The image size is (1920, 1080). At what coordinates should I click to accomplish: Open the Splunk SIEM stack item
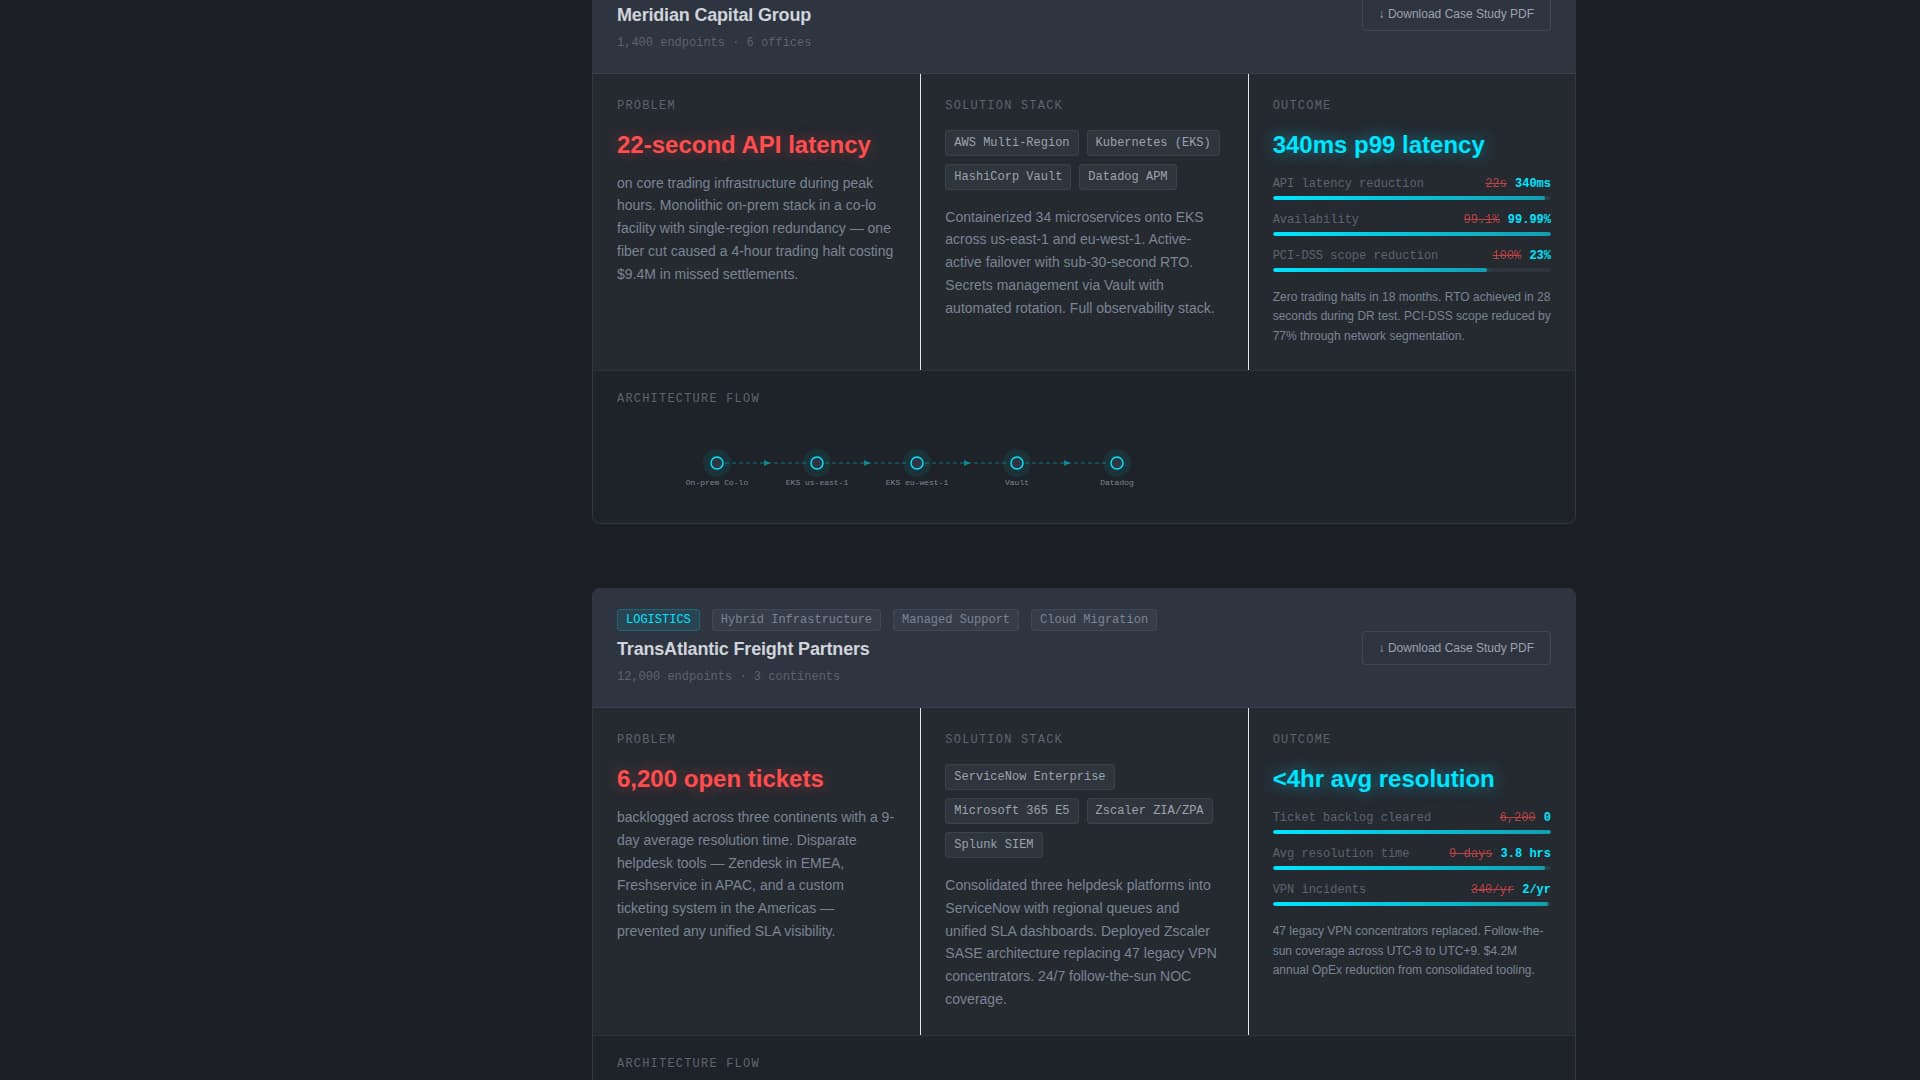point(994,845)
